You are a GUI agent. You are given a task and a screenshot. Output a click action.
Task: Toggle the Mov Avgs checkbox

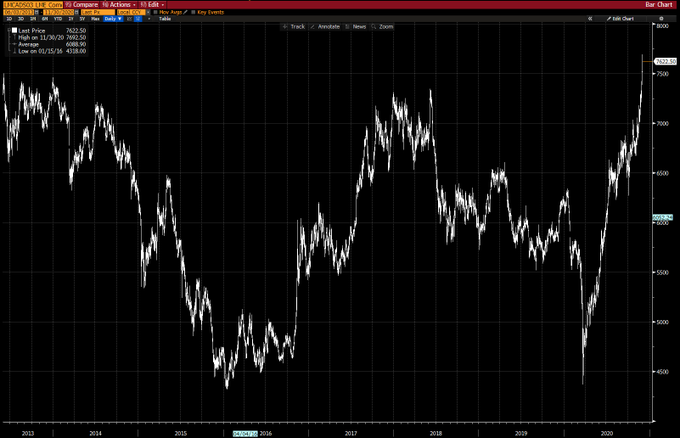coord(155,12)
